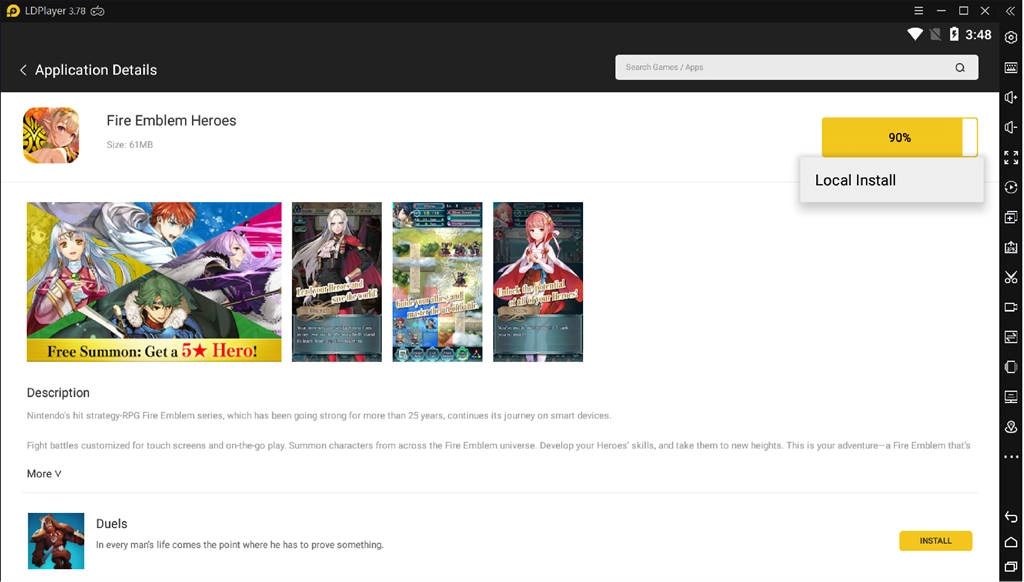Click Duels game icon
Image resolution: width=1024 pixels, height=582 pixels.
pyautogui.click(x=56, y=541)
